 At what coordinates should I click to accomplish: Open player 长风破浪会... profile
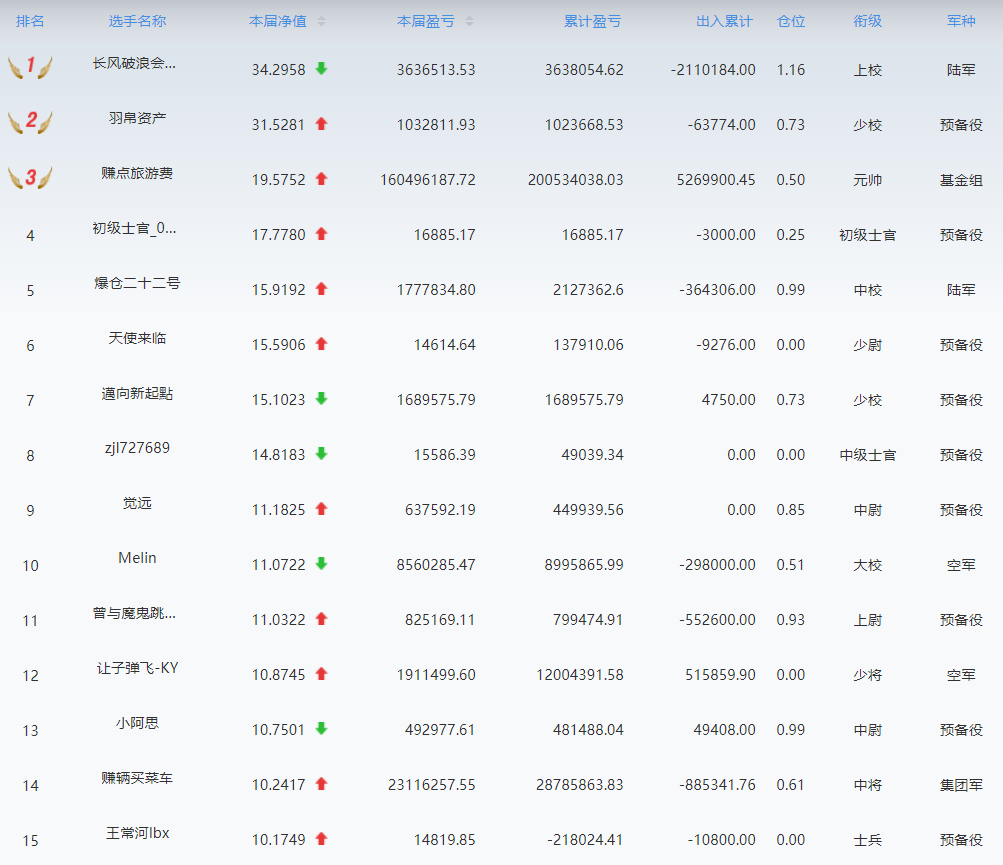point(134,63)
